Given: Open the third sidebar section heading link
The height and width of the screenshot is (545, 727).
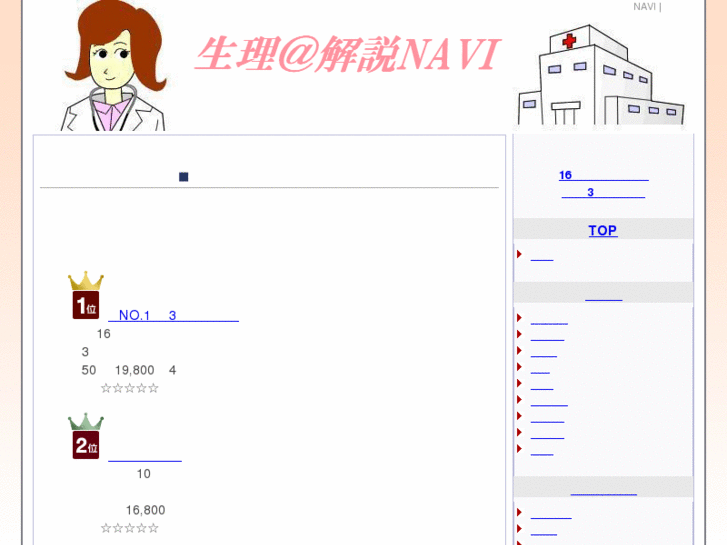Looking at the screenshot, I should (x=604, y=490).
